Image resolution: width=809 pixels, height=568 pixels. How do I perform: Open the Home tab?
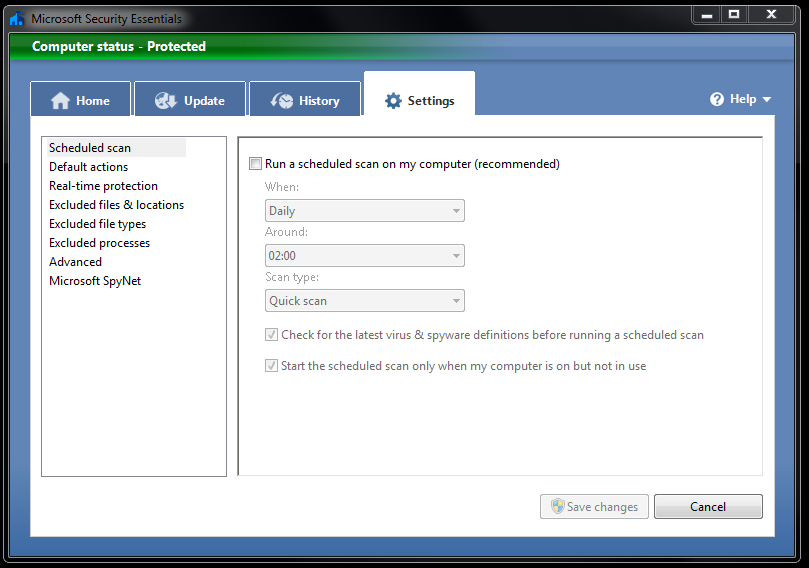pyautogui.click(x=80, y=99)
